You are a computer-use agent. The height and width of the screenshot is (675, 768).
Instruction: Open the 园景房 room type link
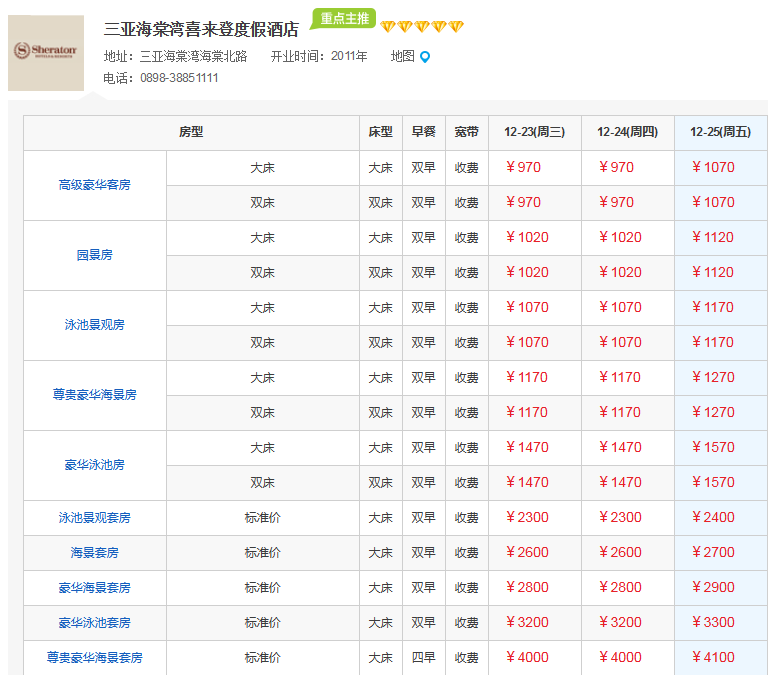pyautogui.click(x=95, y=255)
